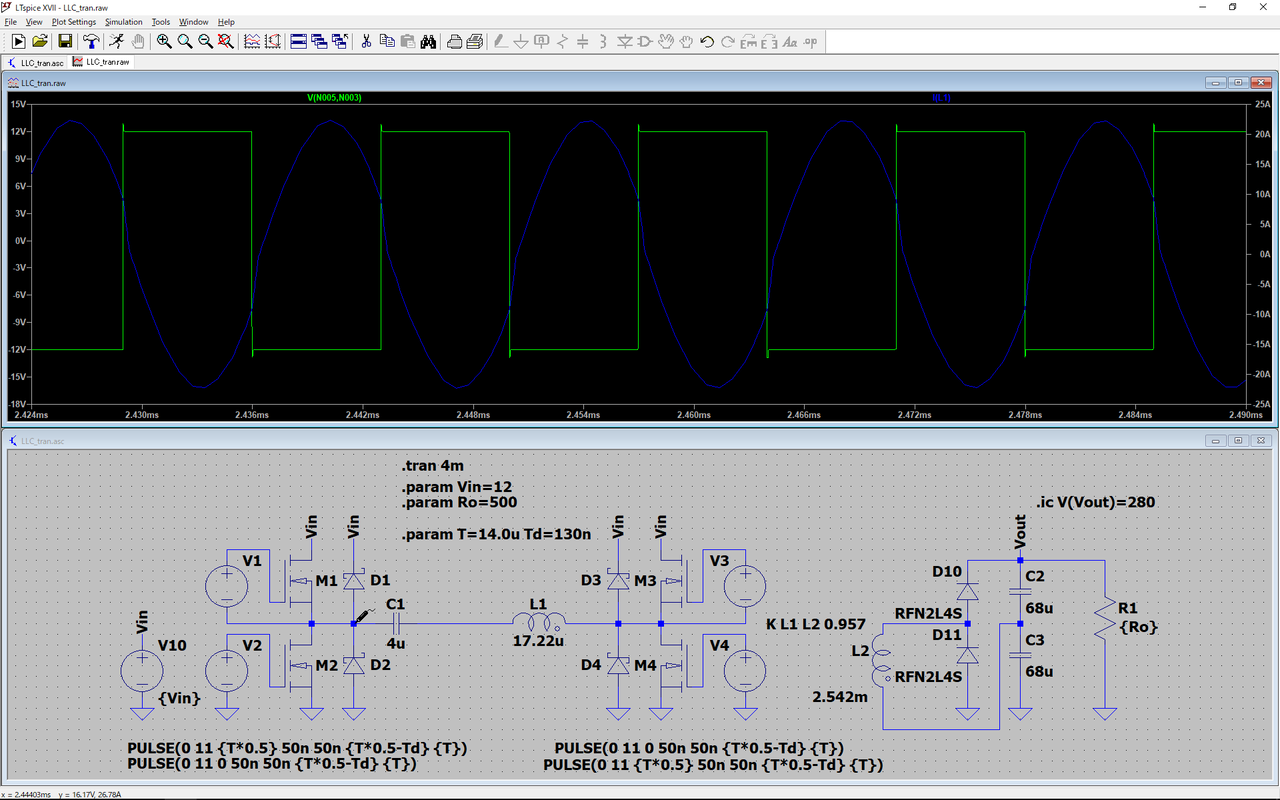Click the Close All Windows icon

point(340,41)
